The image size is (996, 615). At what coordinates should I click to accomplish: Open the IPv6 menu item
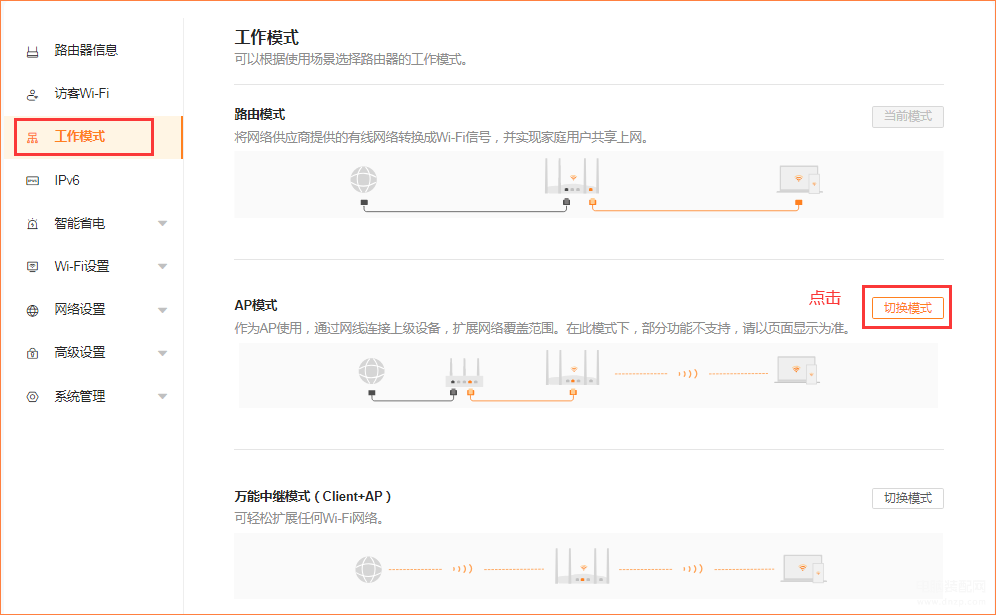(x=67, y=180)
